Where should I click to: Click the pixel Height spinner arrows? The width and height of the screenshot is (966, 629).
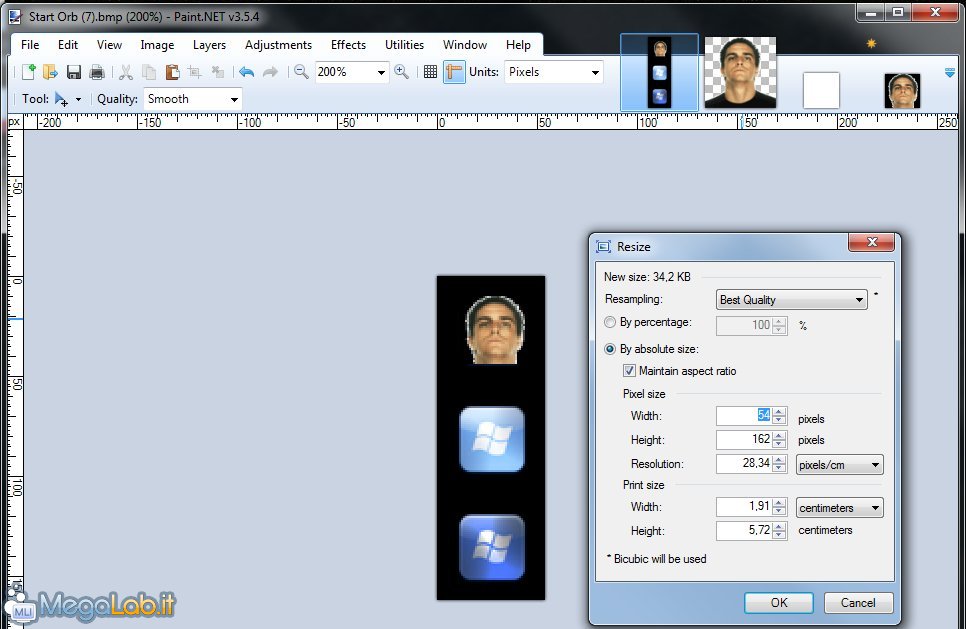tap(779, 440)
